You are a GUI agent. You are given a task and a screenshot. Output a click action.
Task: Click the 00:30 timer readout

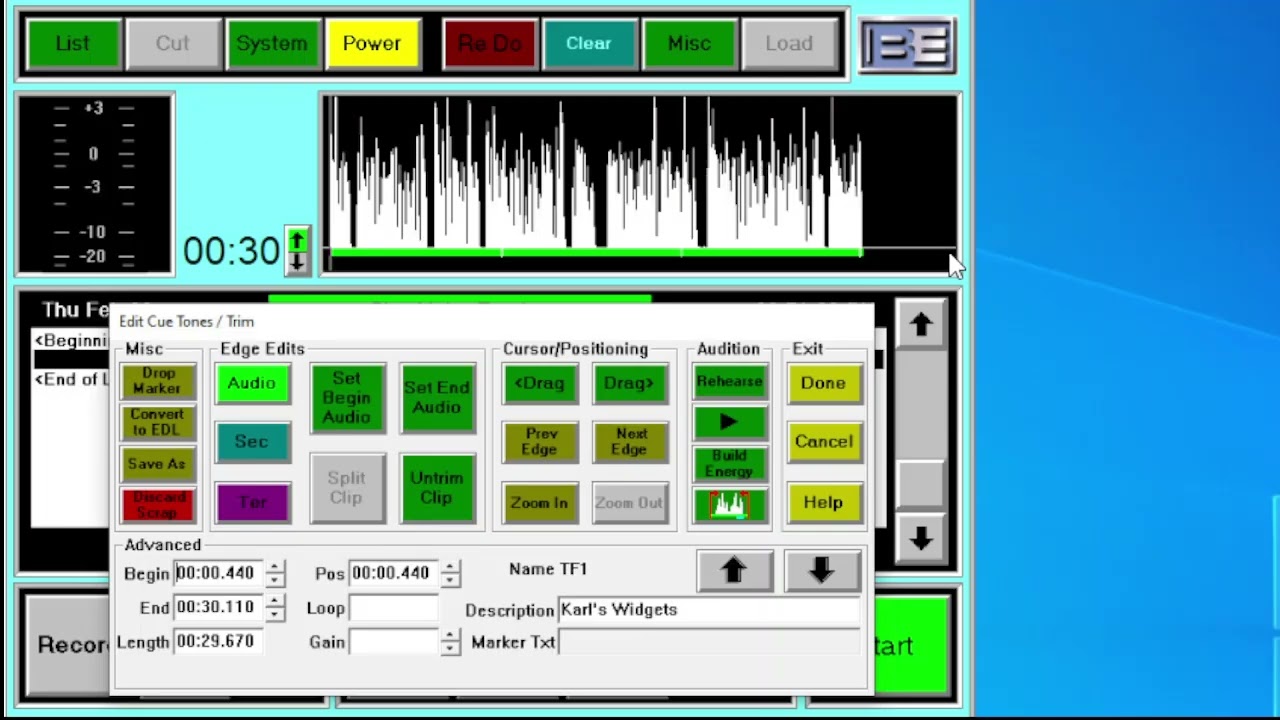pyautogui.click(x=231, y=251)
